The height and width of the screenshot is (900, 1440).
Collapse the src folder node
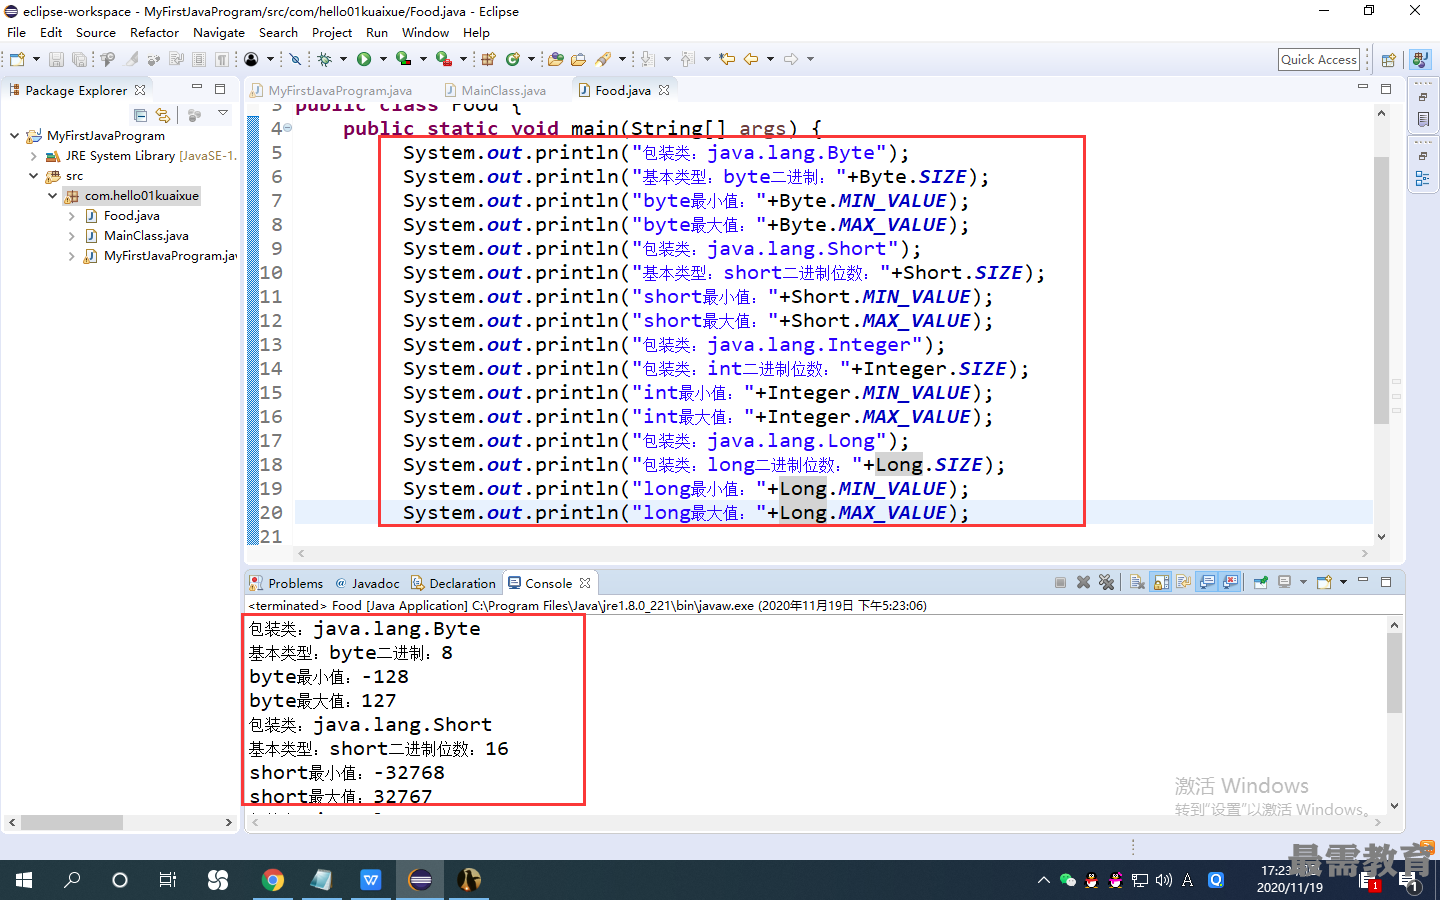33,176
